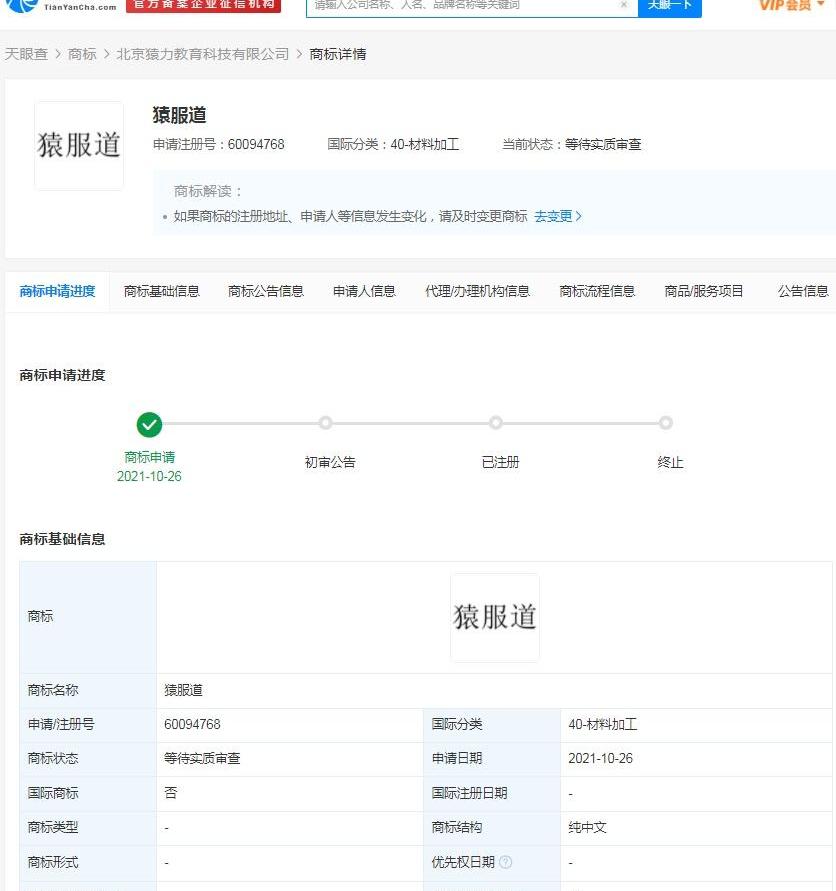This screenshot has width=836, height=891.
Task: Click the 40-材料加工 table cell
Action: point(696,725)
